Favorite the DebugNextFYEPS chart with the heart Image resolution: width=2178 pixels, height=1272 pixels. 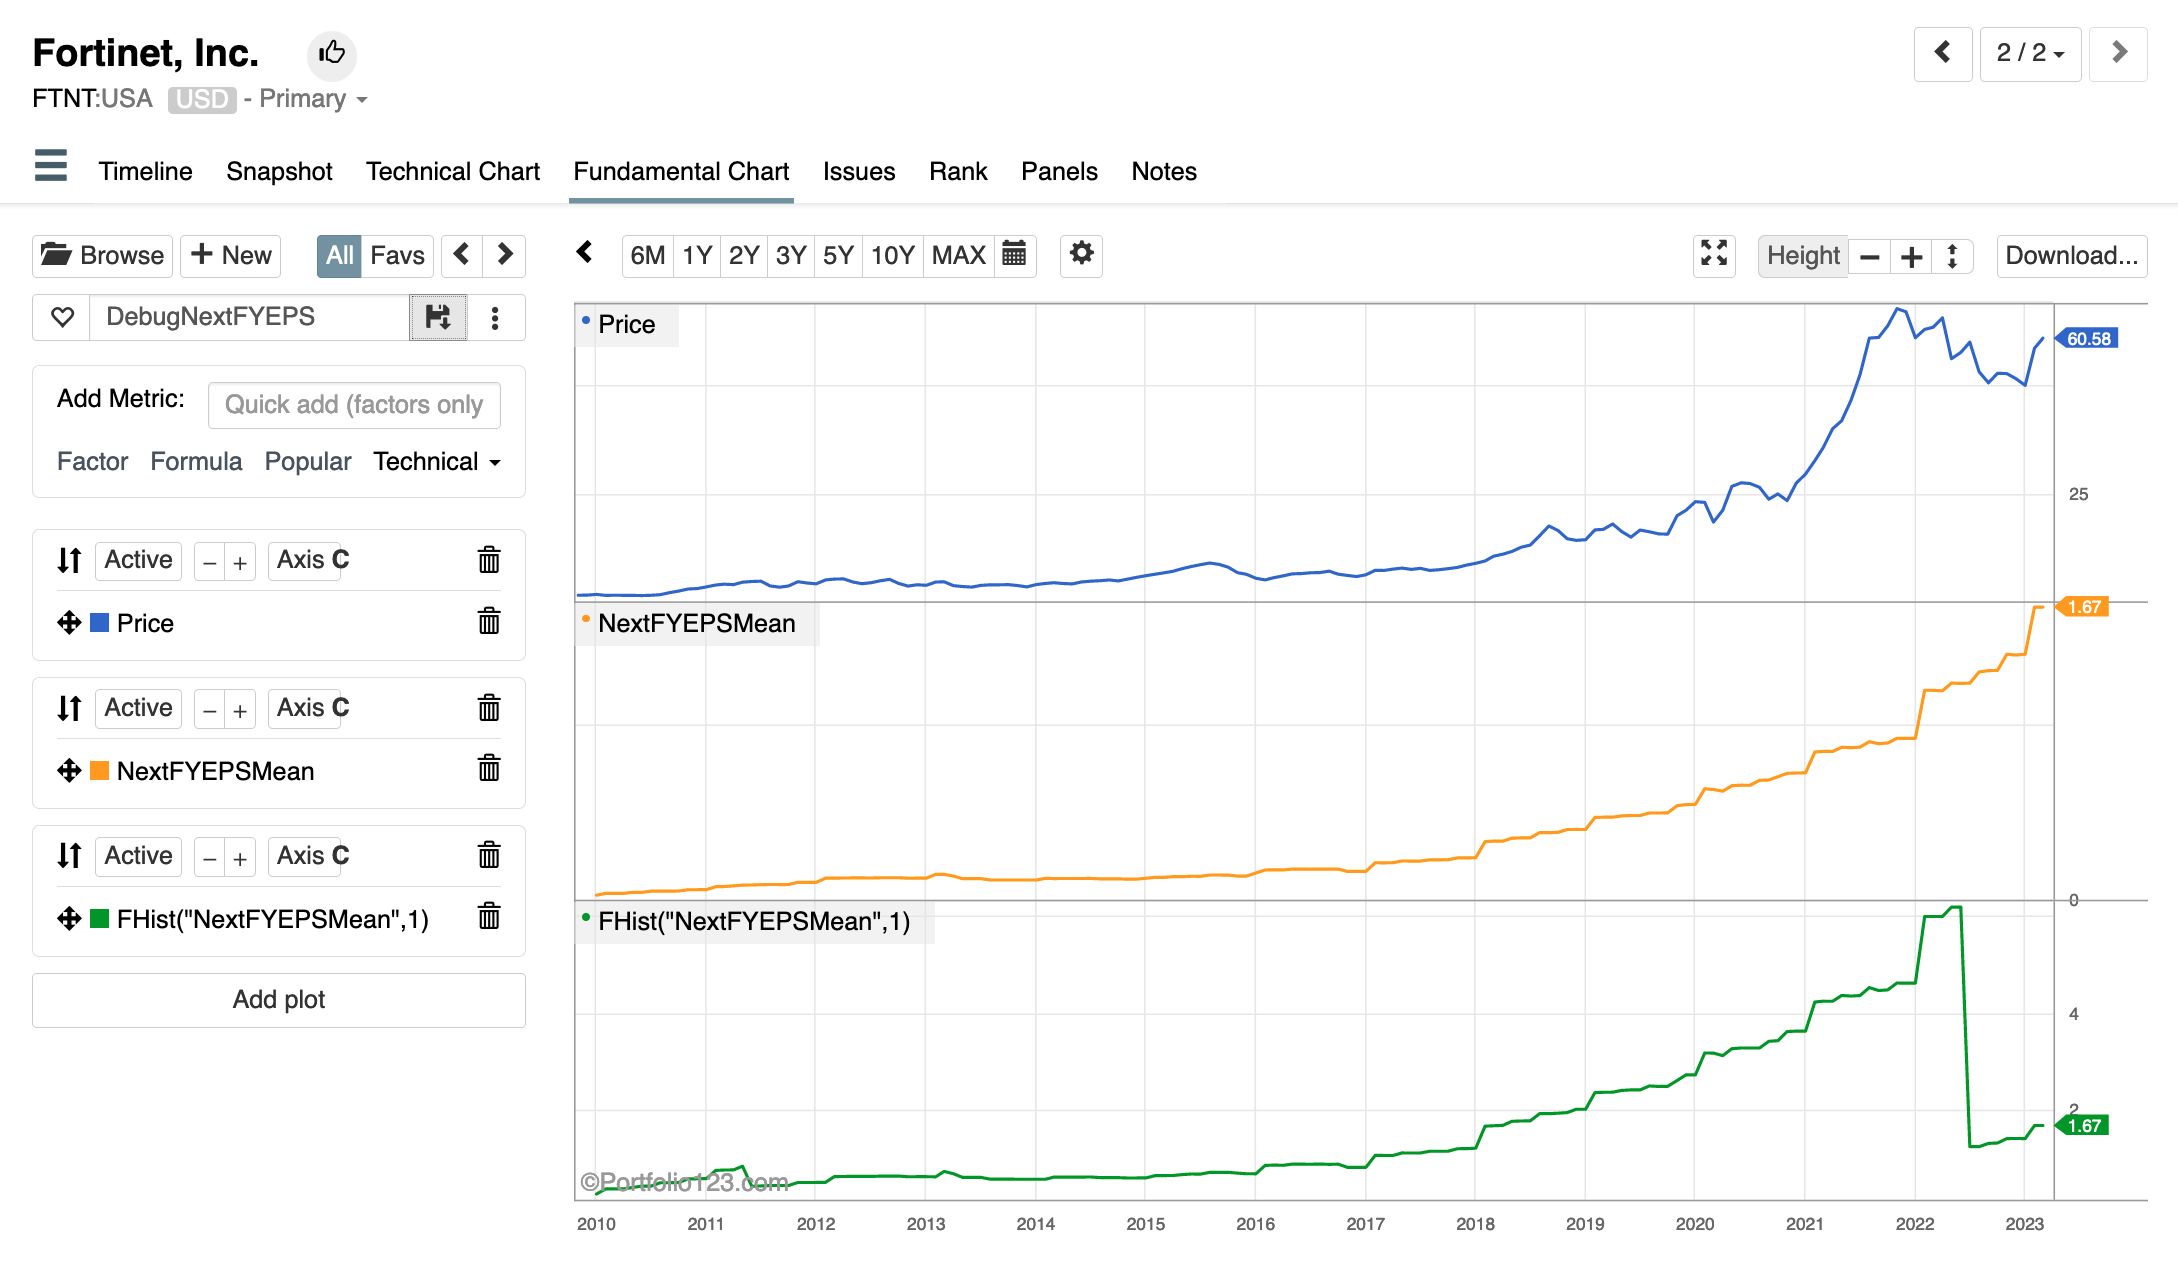coord(62,317)
